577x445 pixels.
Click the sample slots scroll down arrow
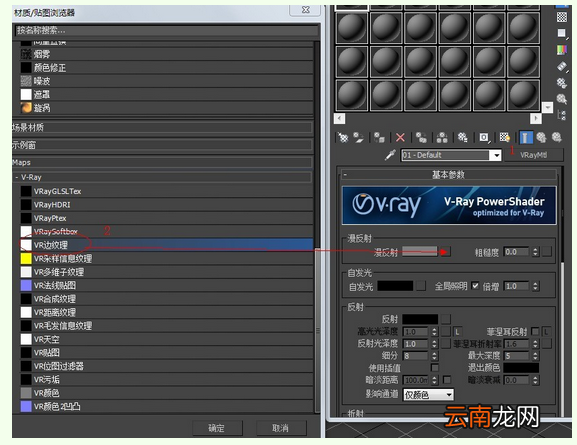click(548, 107)
